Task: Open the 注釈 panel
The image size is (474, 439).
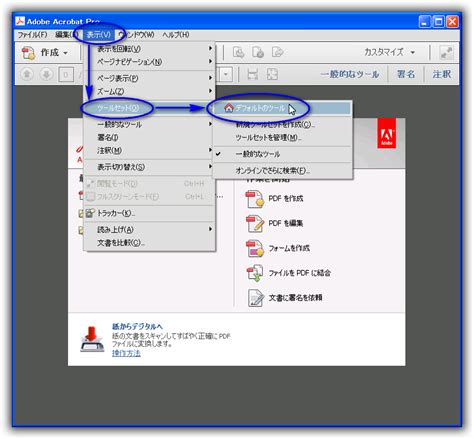Action: click(442, 74)
